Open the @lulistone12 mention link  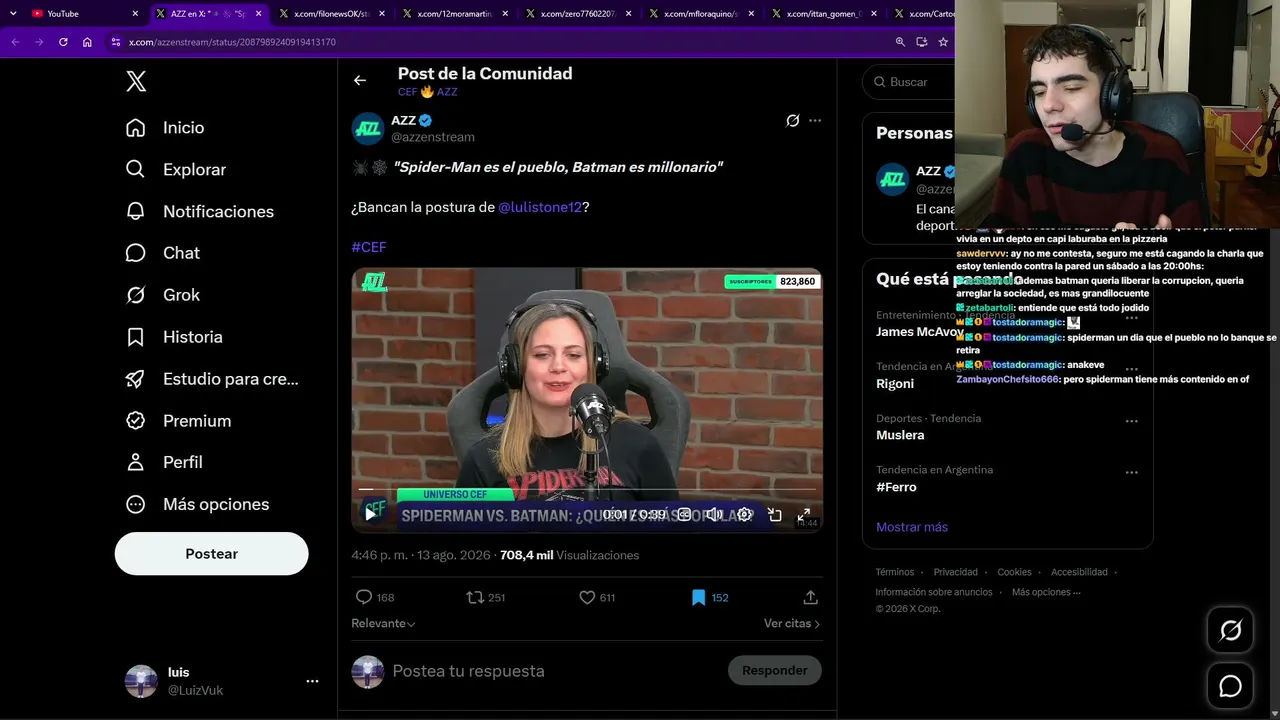click(540, 207)
